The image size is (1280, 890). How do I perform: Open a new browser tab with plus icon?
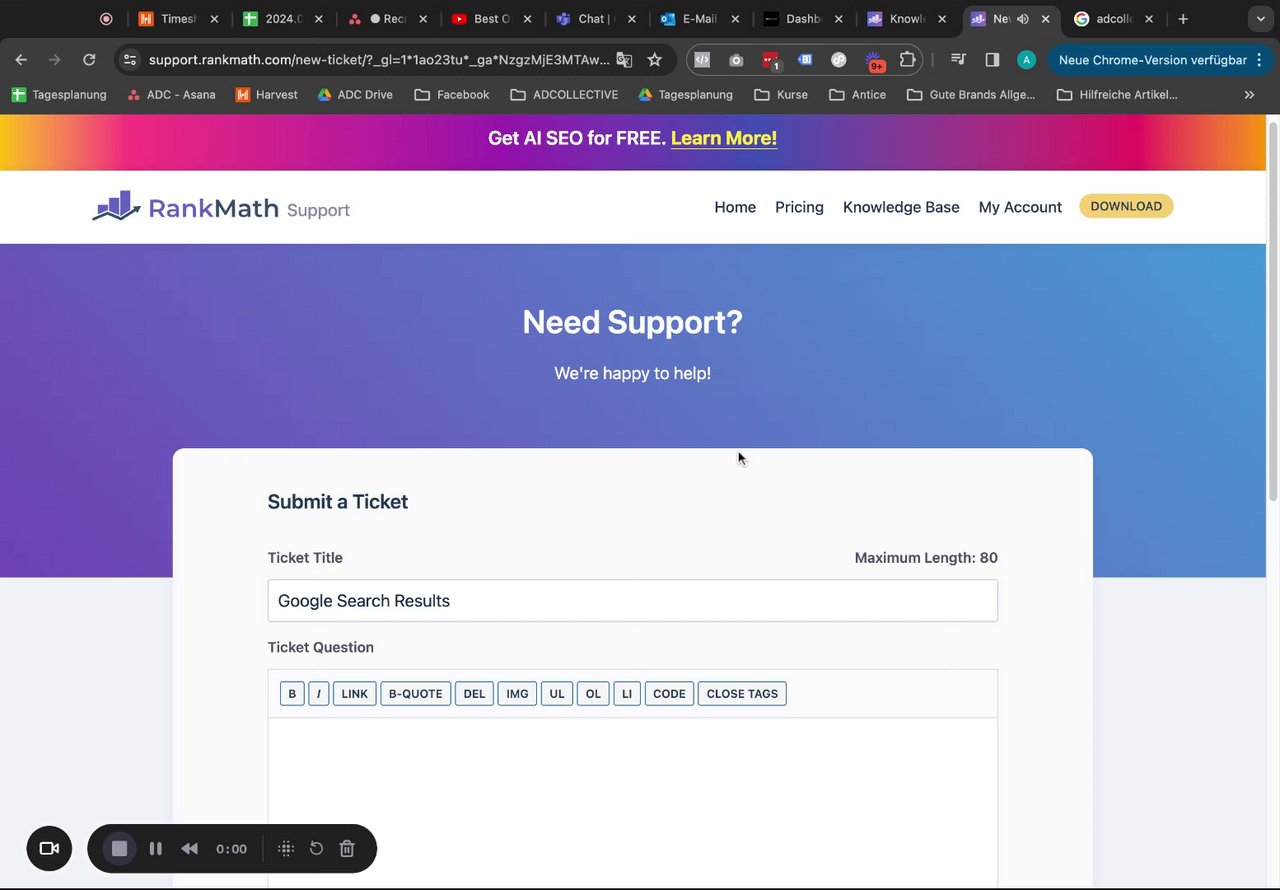pyautogui.click(x=1183, y=18)
